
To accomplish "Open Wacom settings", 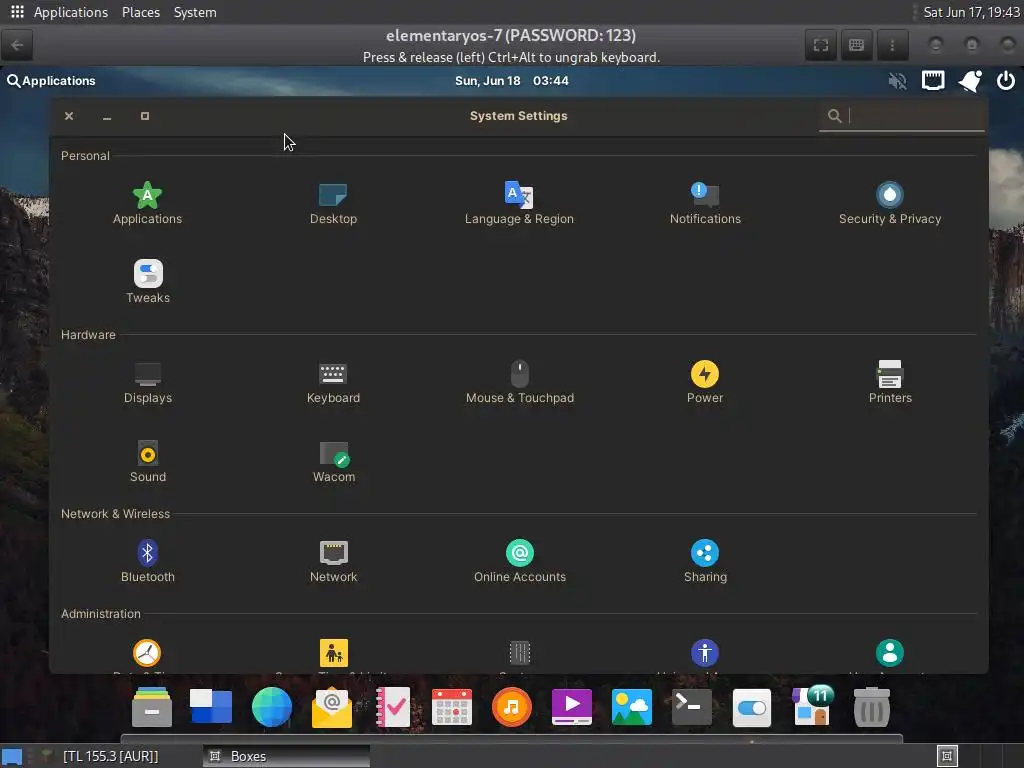I will [333, 462].
